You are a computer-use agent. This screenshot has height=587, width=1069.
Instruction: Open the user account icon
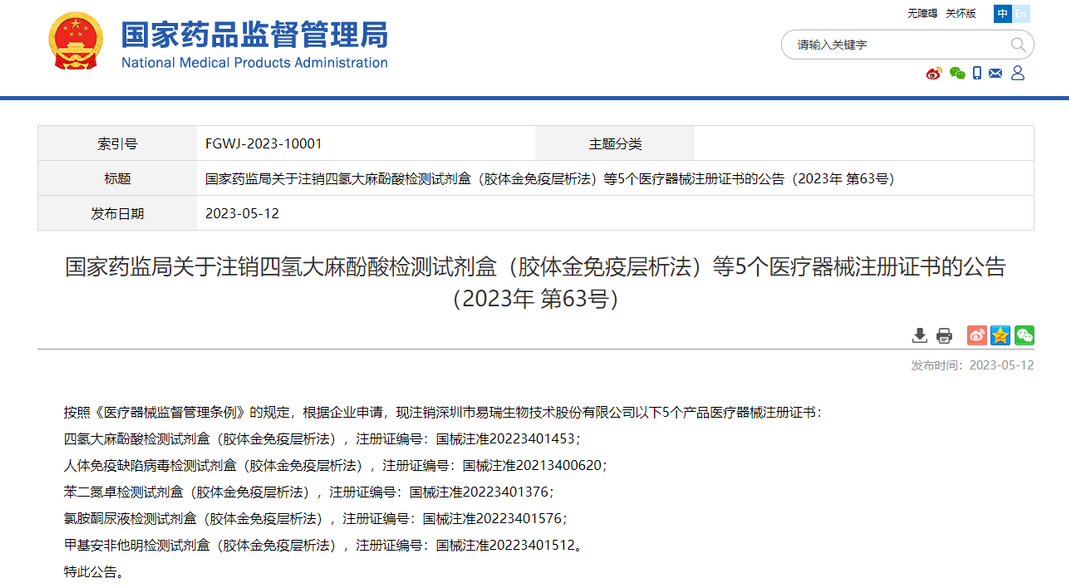1018,73
